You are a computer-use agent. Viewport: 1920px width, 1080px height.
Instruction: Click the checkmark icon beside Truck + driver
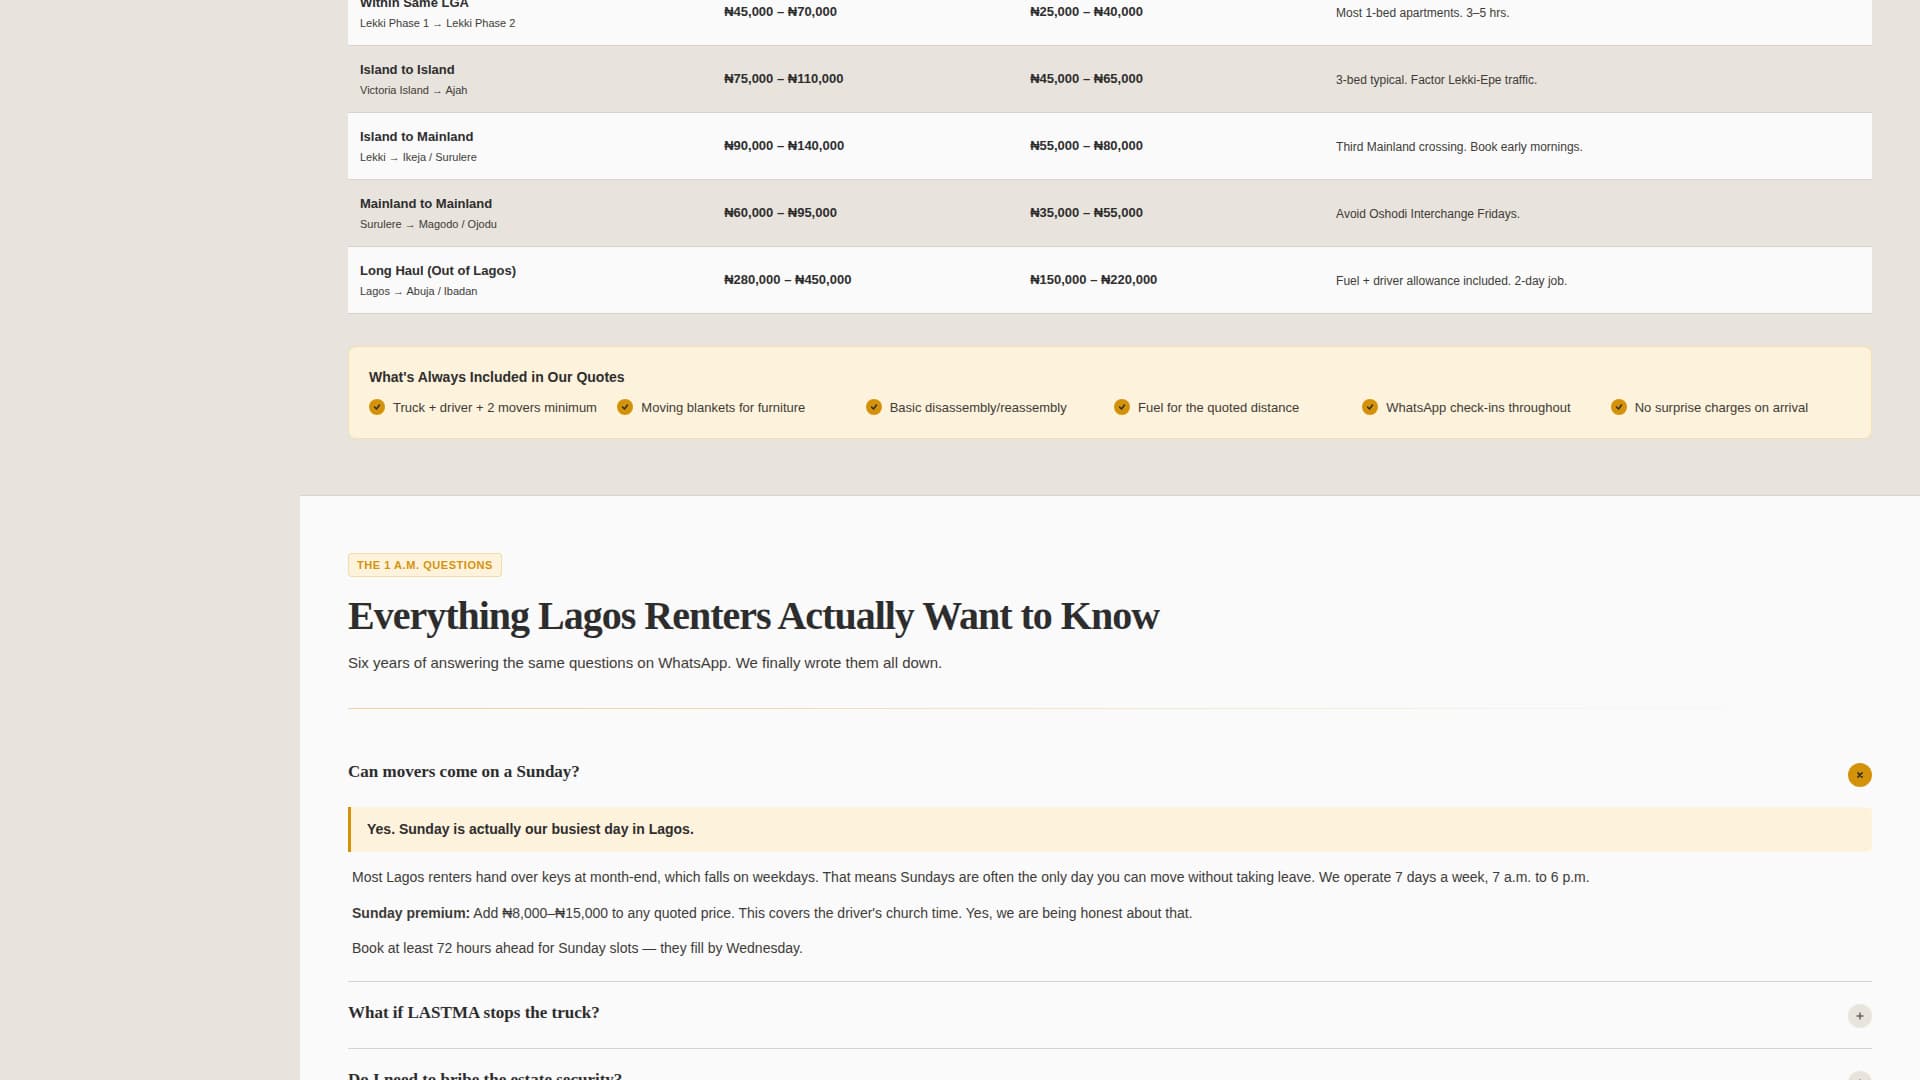click(377, 407)
